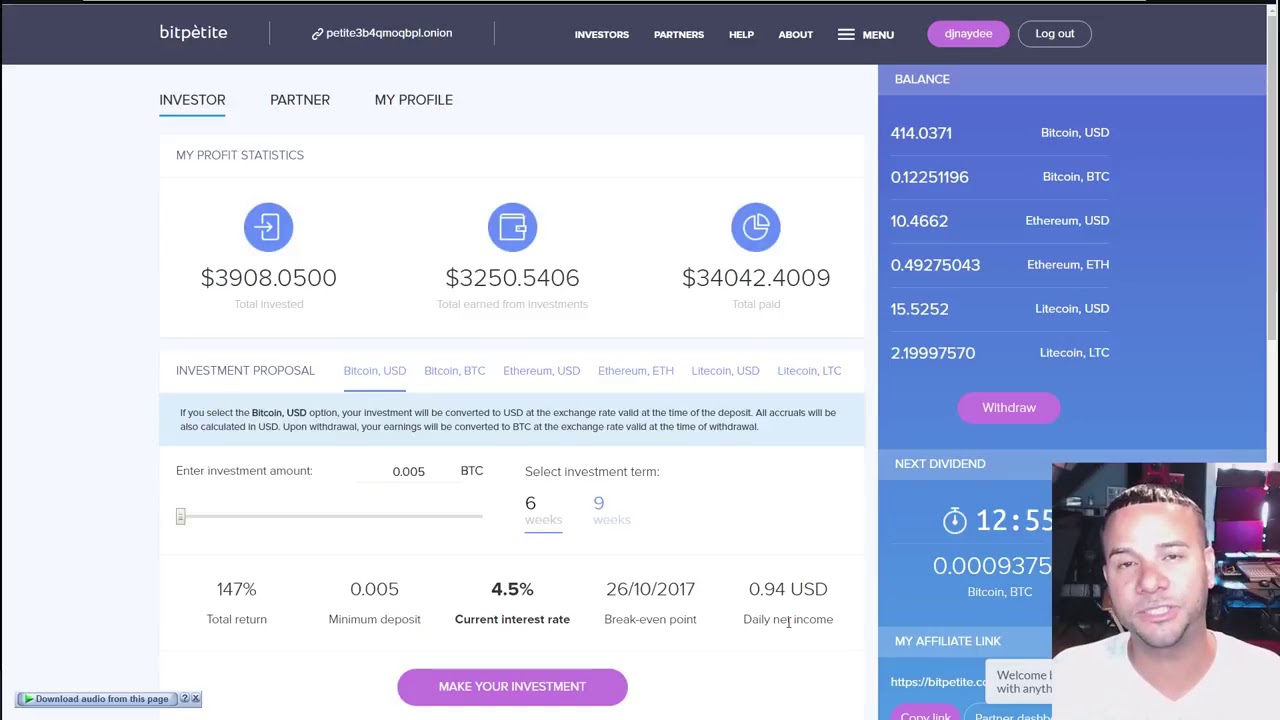Click the investment amount slider handle

pyautogui.click(x=181, y=516)
